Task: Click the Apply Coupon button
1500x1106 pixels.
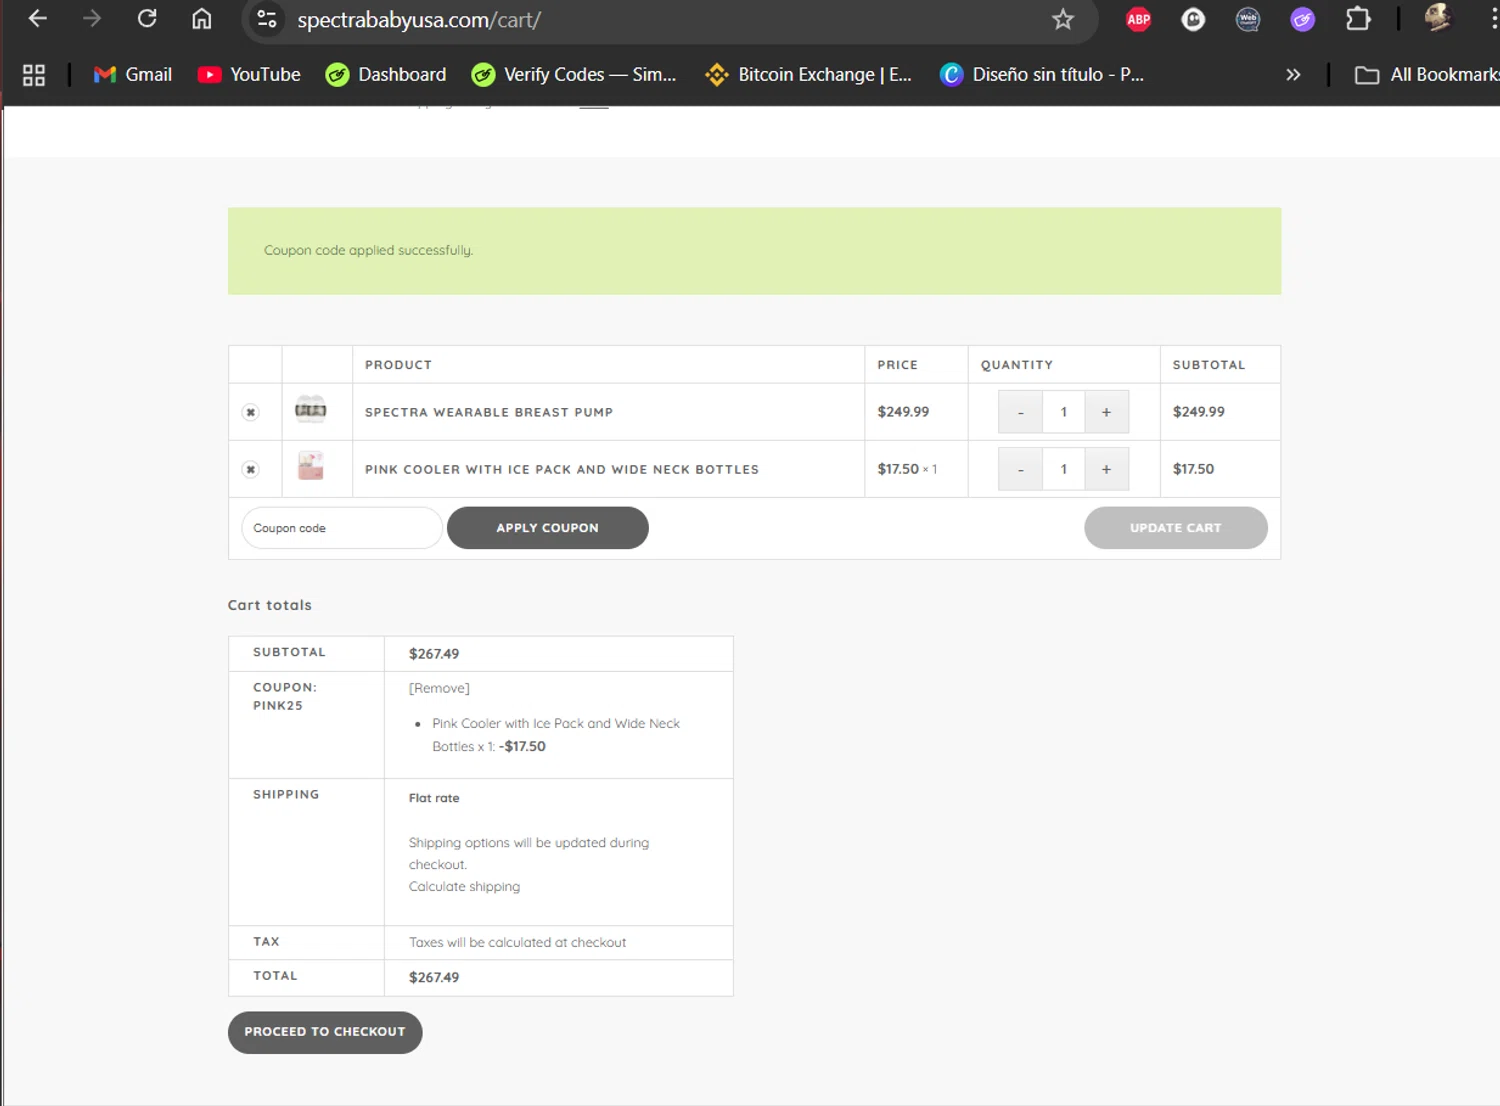Action: coord(548,528)
